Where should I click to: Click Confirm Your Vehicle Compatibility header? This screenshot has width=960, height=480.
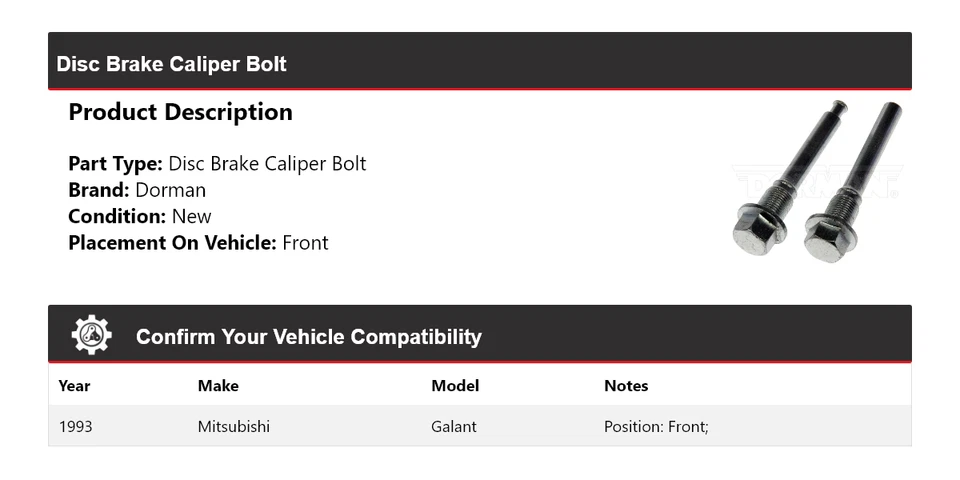pyautogui.click(x=308, y=337)
